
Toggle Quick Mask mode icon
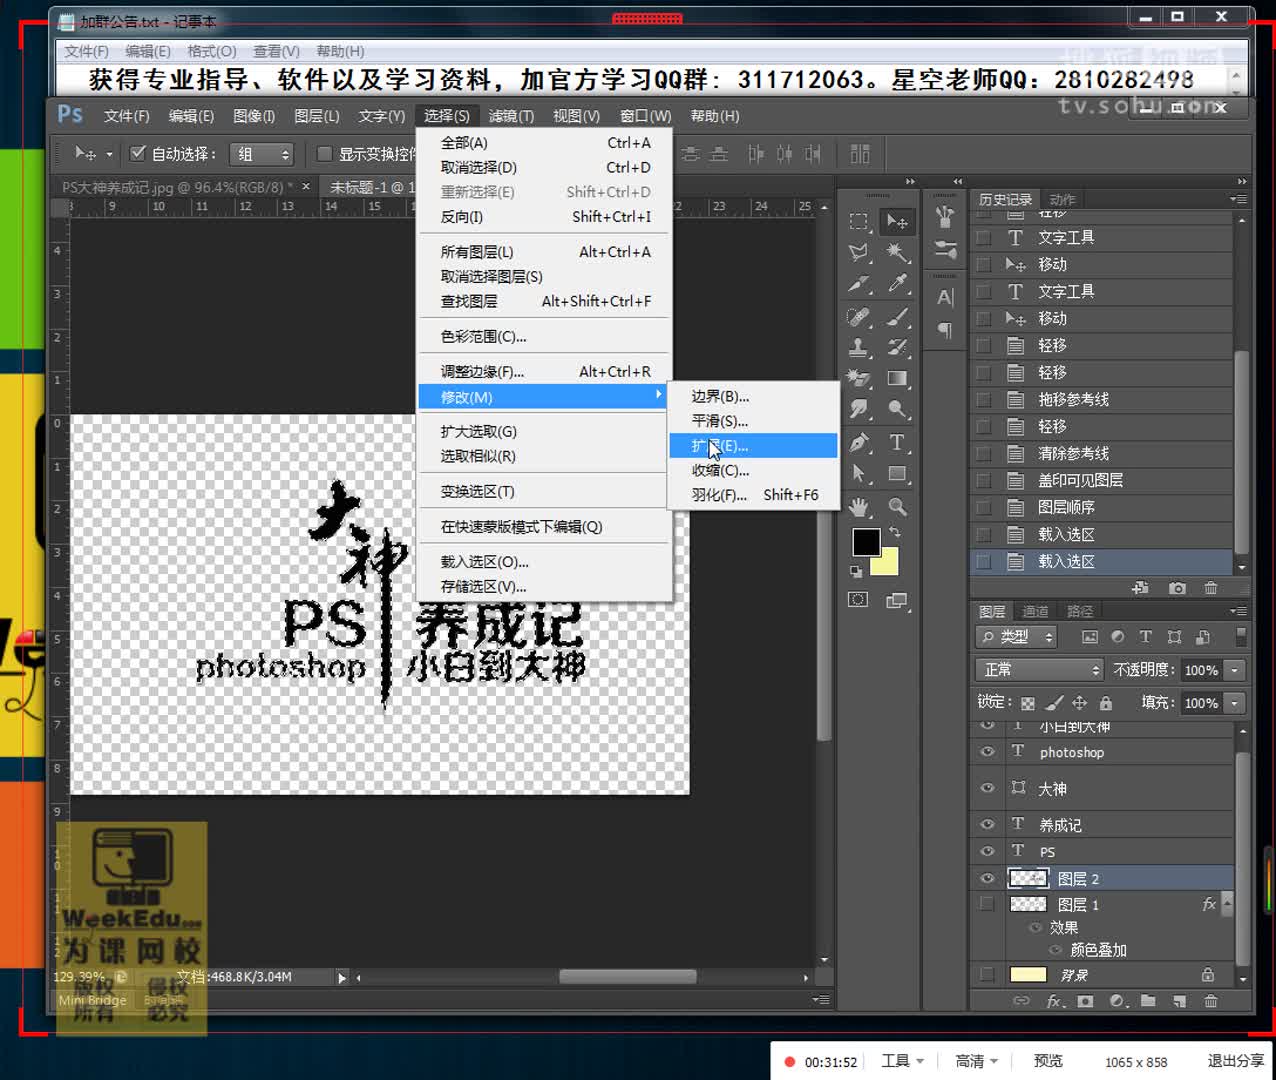coord(858,600)
